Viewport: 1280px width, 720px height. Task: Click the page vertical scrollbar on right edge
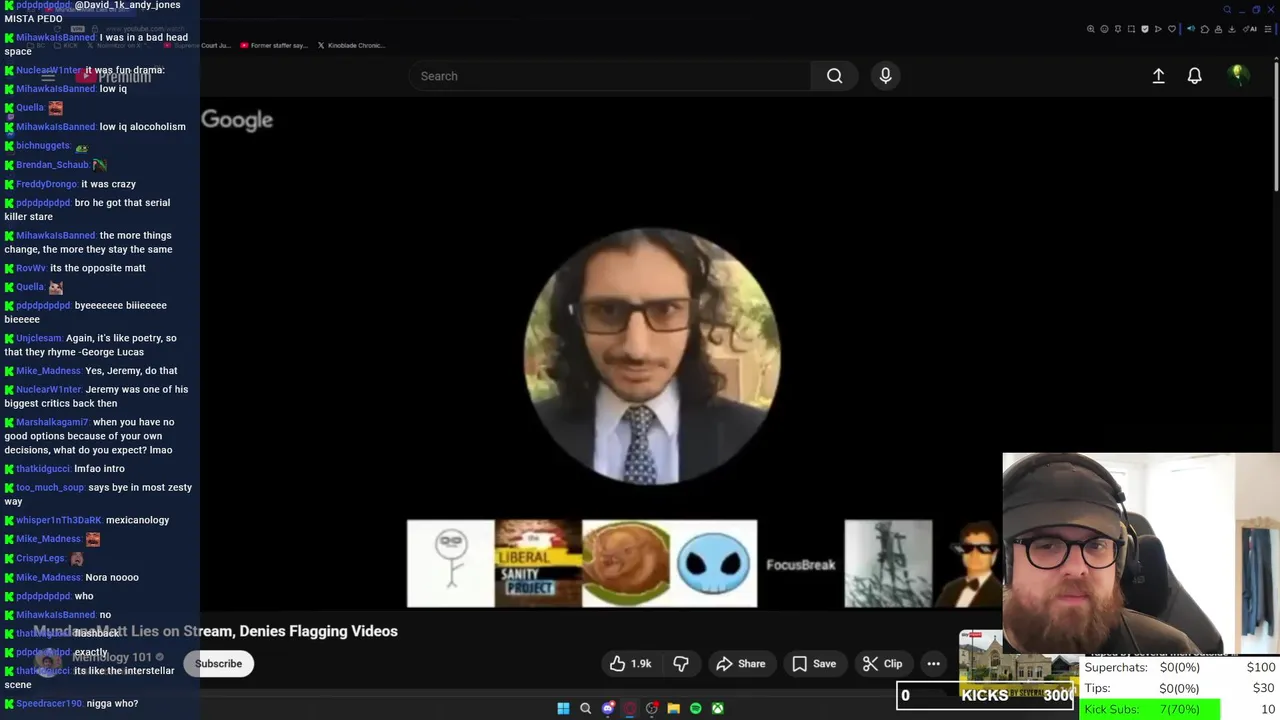[1276, 125]
